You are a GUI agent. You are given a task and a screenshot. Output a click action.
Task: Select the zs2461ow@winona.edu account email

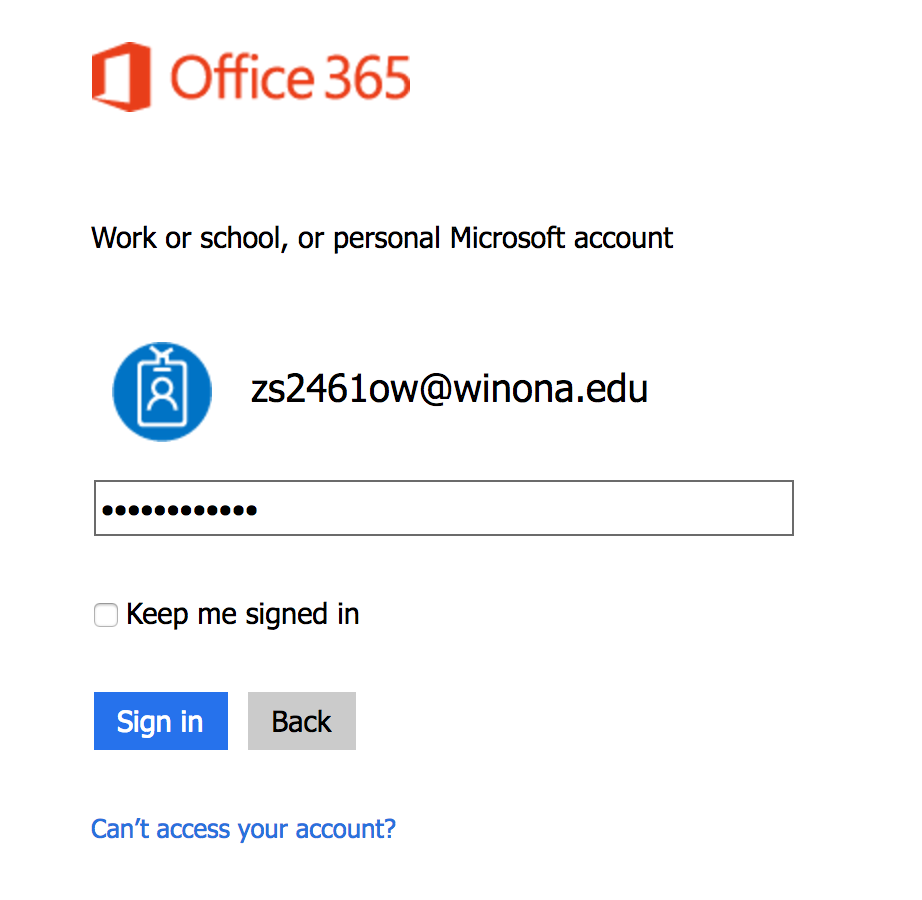click(449, 388)
